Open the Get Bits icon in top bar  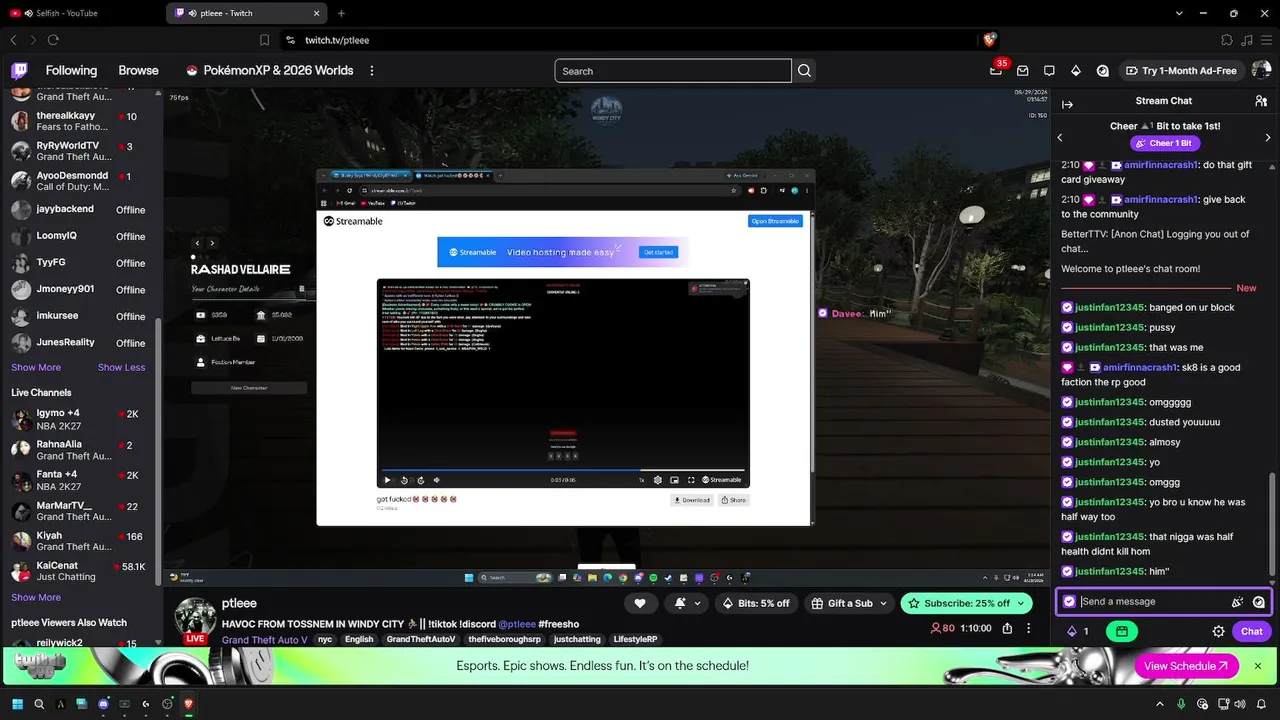tap(1076, 71)
